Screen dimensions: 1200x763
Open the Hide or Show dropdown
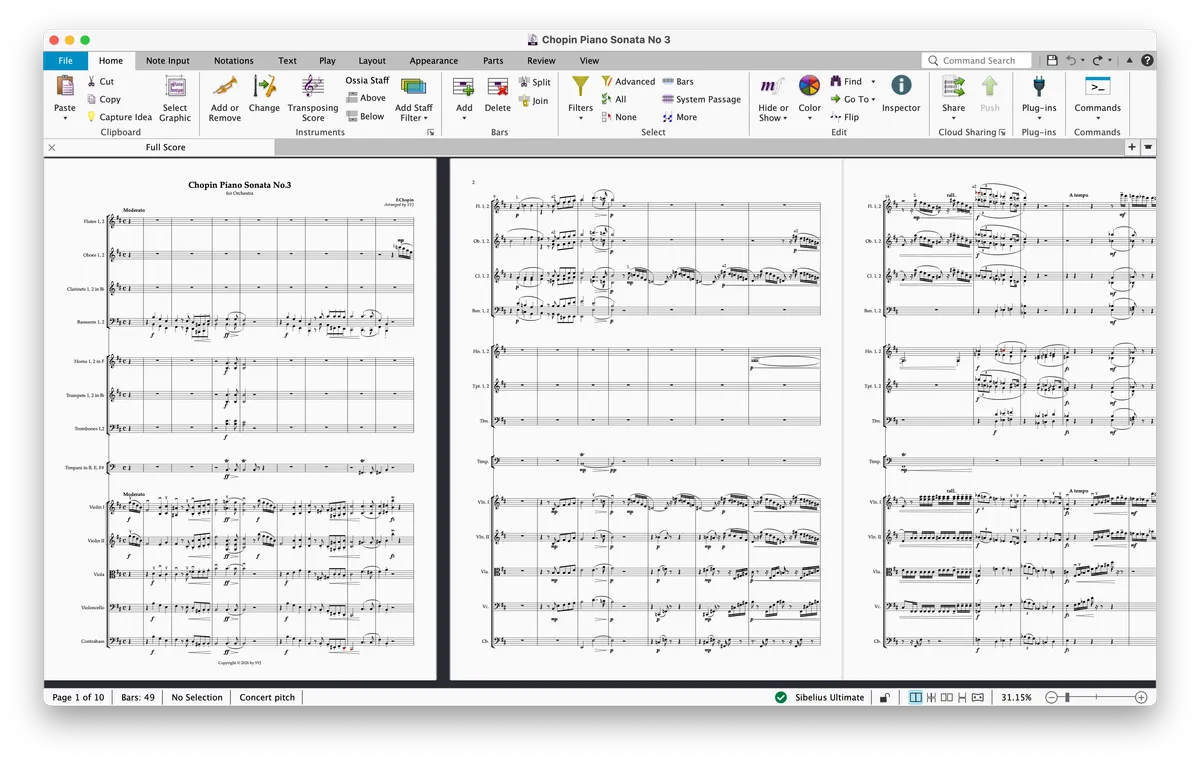tap(785, 118)
